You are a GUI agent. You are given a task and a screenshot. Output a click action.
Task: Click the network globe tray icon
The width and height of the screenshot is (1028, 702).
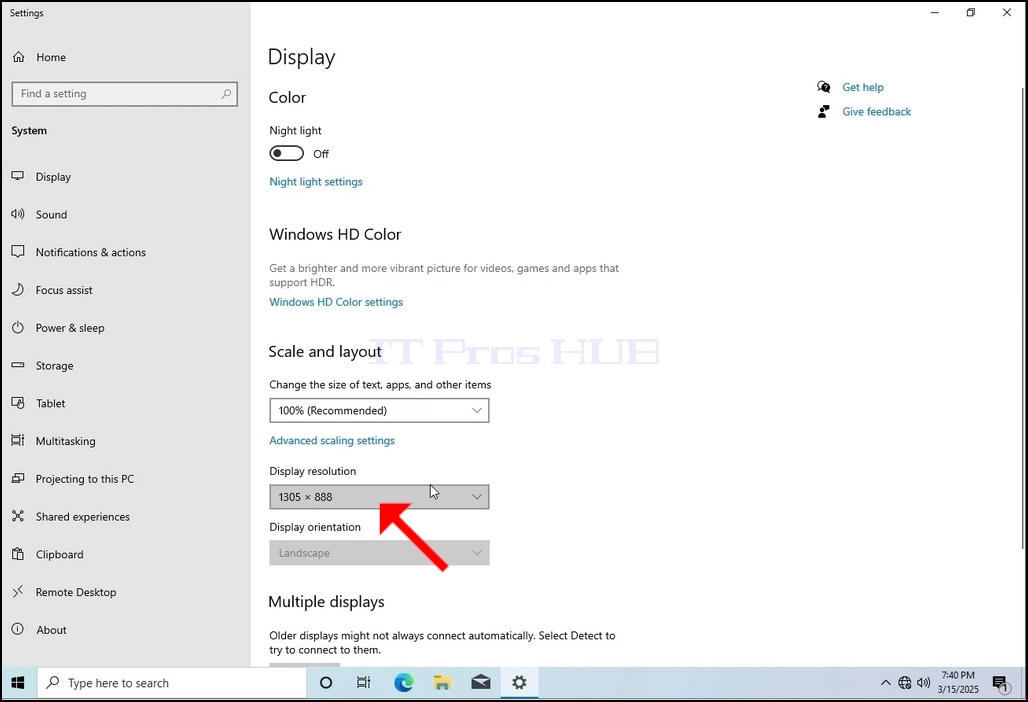(905, 683)
